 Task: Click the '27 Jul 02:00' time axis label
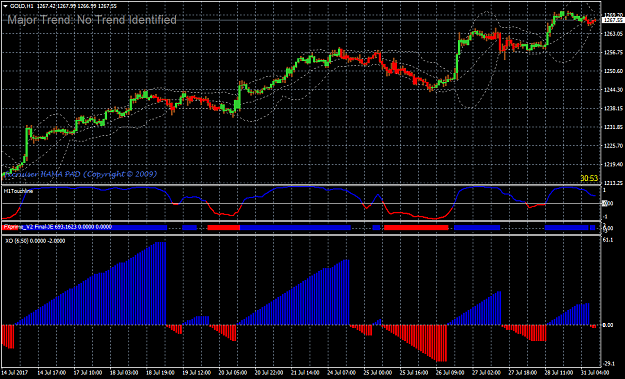(x=487, y=373)
